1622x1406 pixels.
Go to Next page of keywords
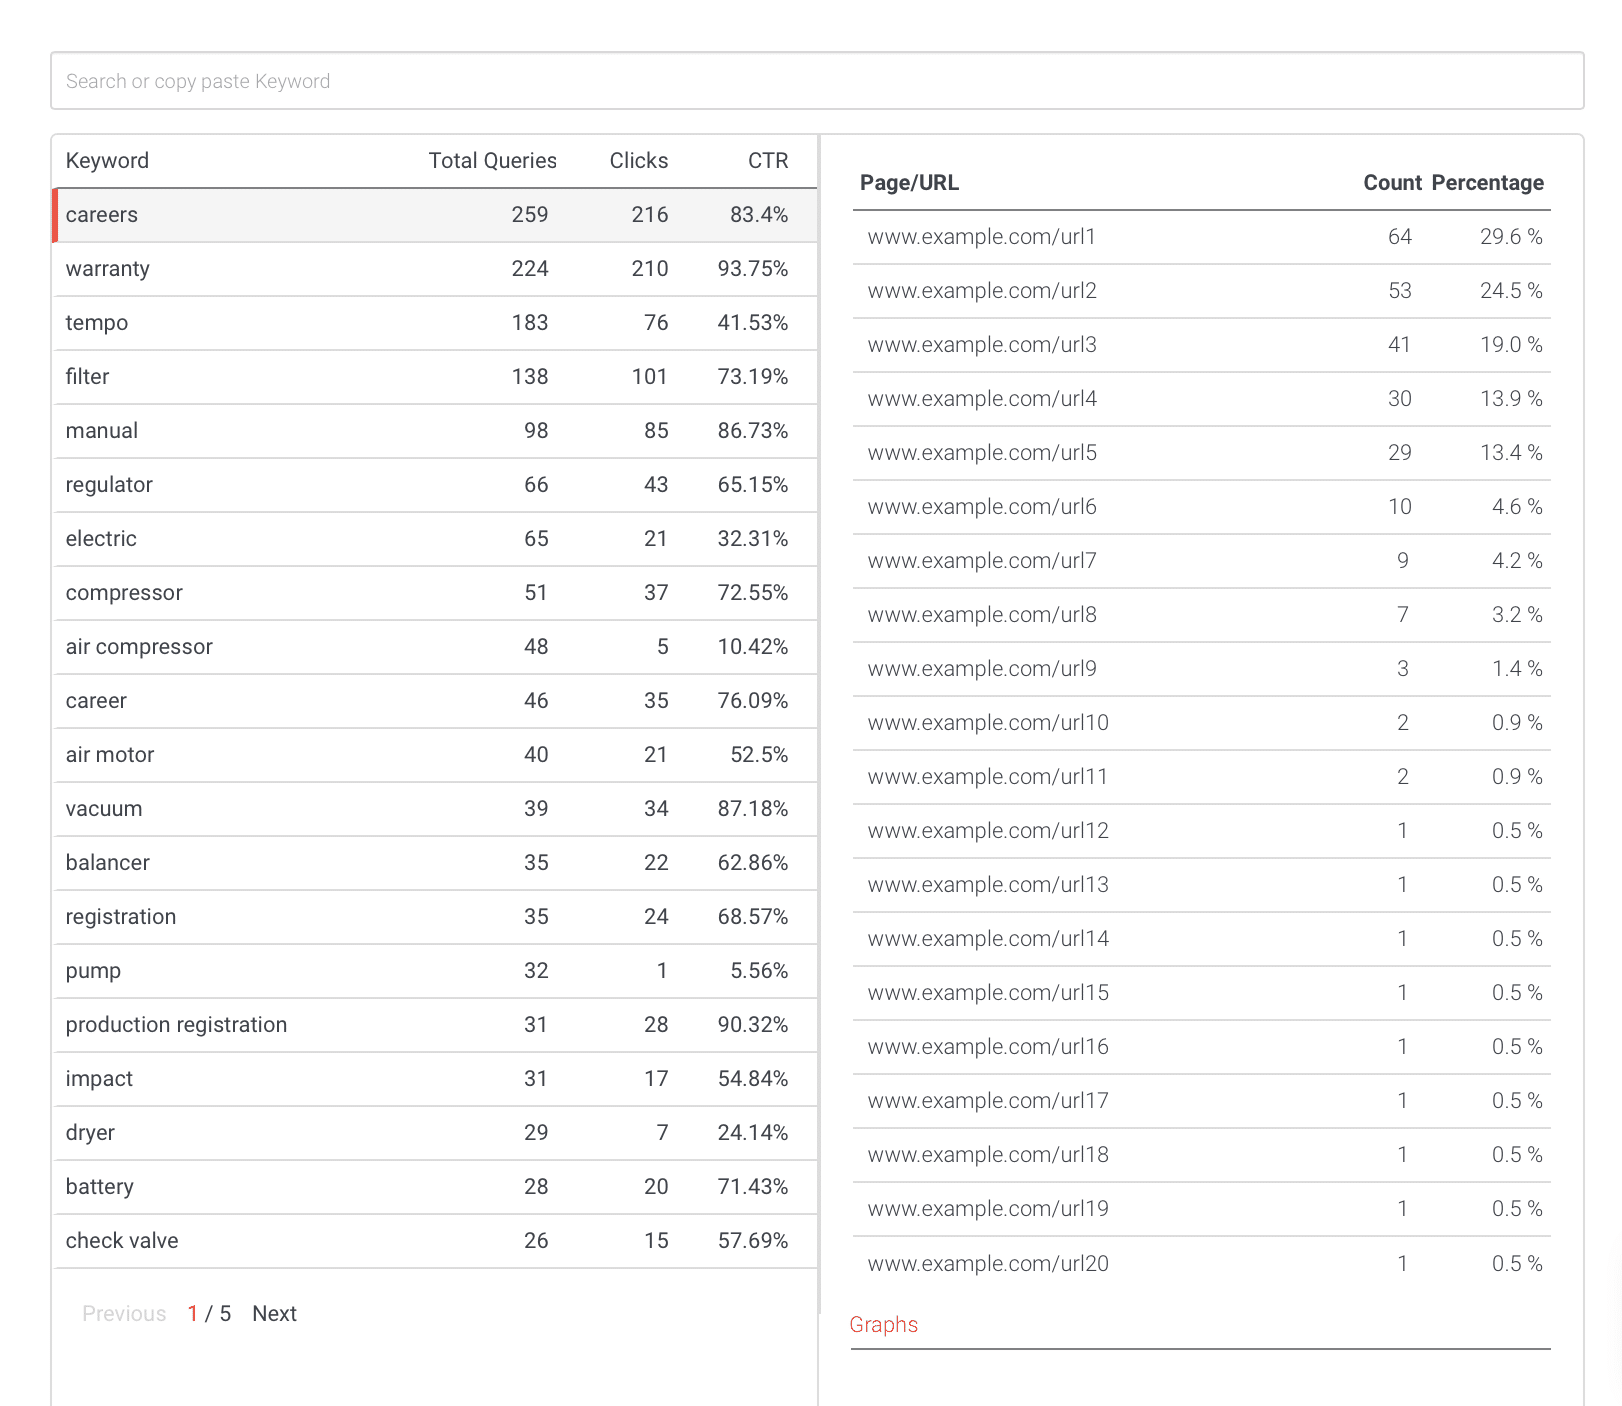[274, 1314]
